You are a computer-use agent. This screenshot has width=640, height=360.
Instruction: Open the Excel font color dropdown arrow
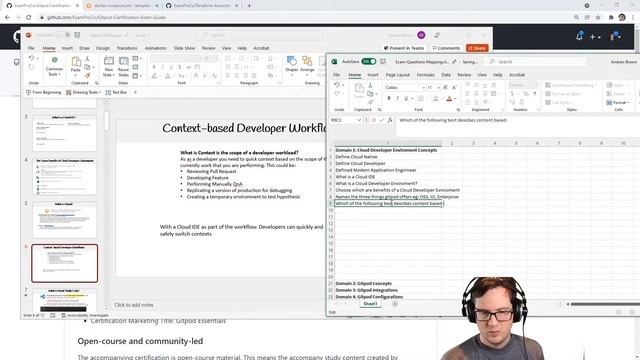point(456,98)
